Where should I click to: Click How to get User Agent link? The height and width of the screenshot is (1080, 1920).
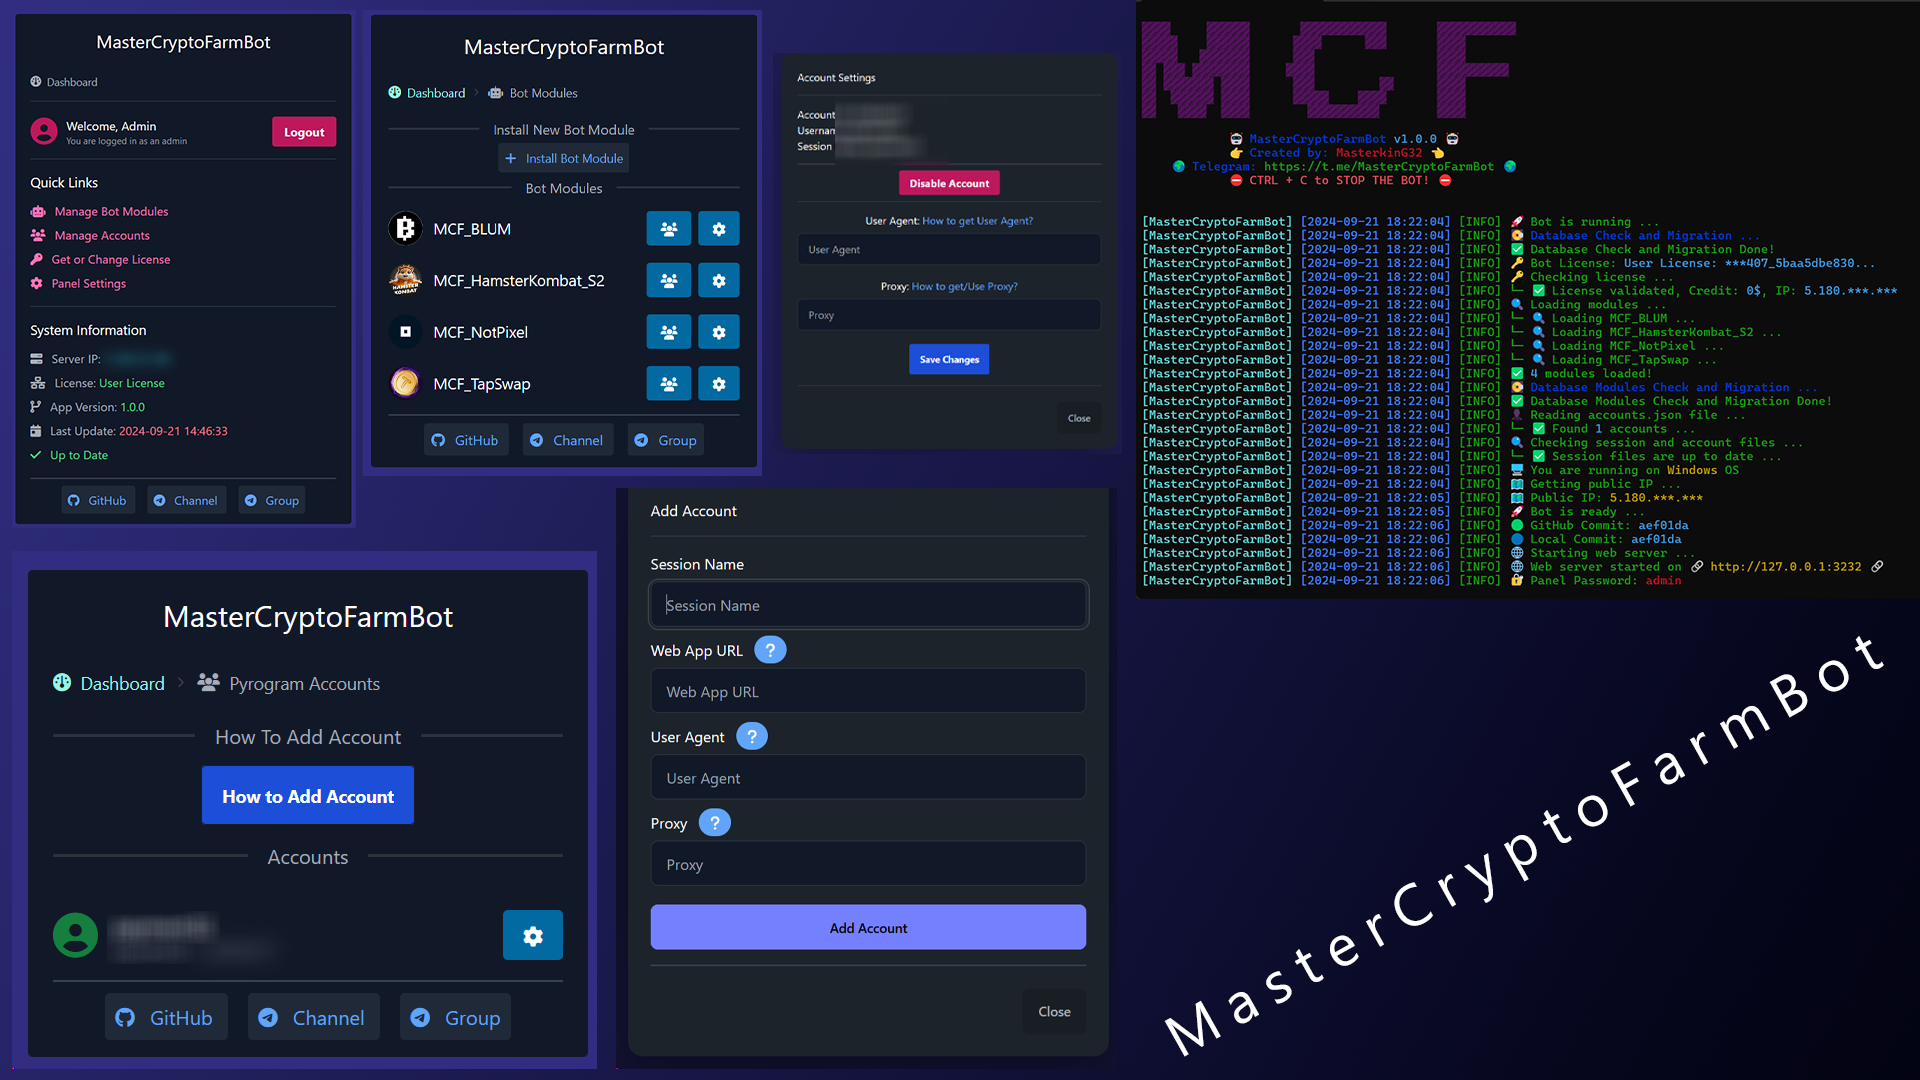coord(977,221)
